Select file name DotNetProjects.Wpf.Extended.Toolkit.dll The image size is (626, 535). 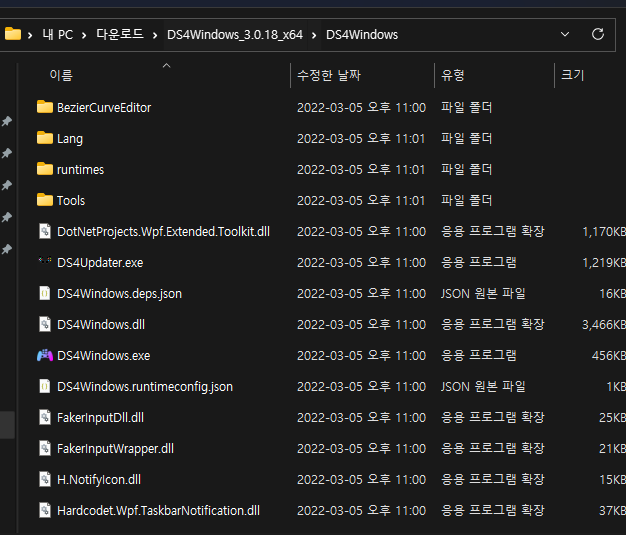(163, 232)
